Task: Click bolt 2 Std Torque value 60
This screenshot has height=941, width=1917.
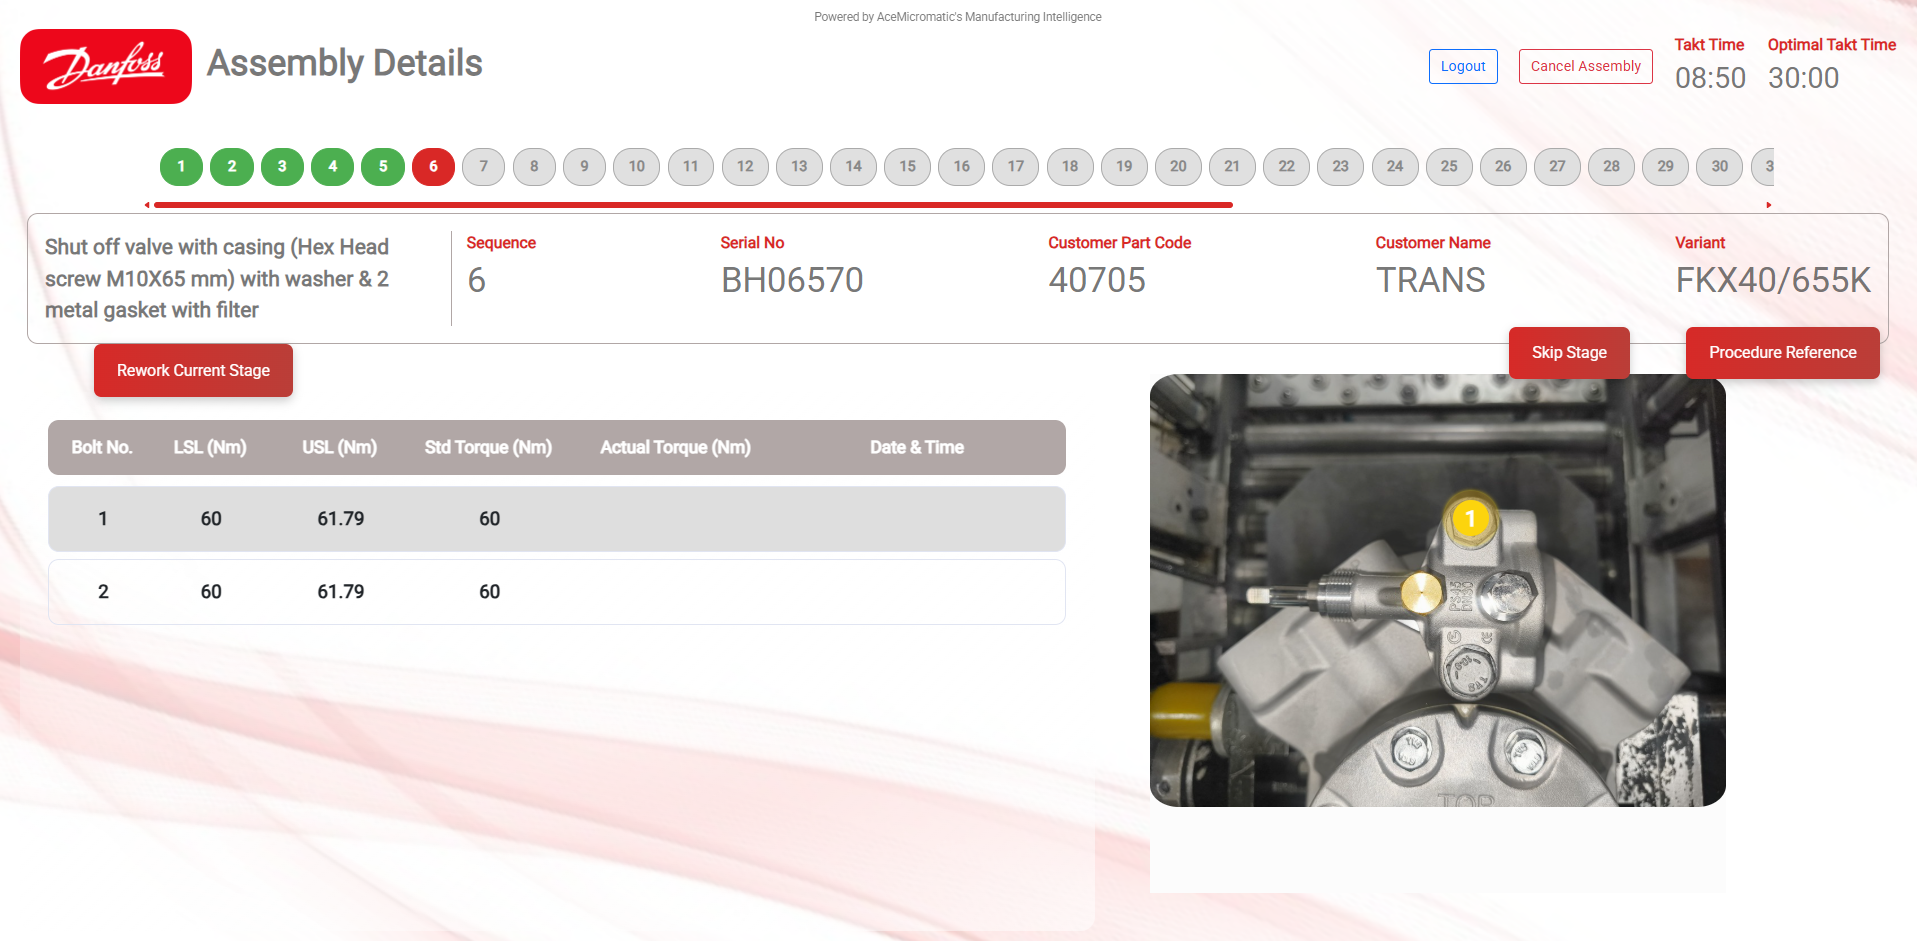Action: coord(489,592)
